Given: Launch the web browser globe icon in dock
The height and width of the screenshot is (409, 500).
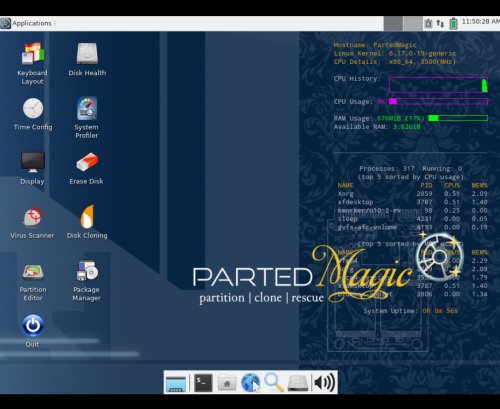Looking at the screenshot, I should (250, 383).
